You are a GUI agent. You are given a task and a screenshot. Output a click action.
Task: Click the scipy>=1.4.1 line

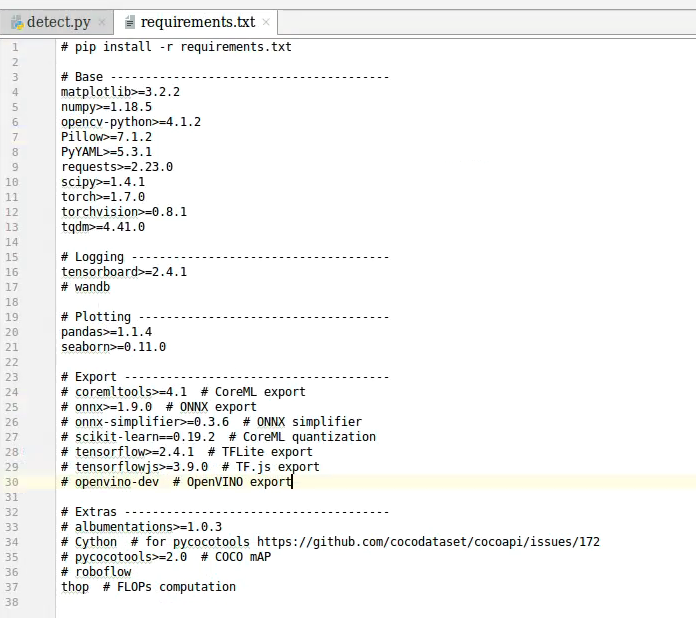point(103,182)
